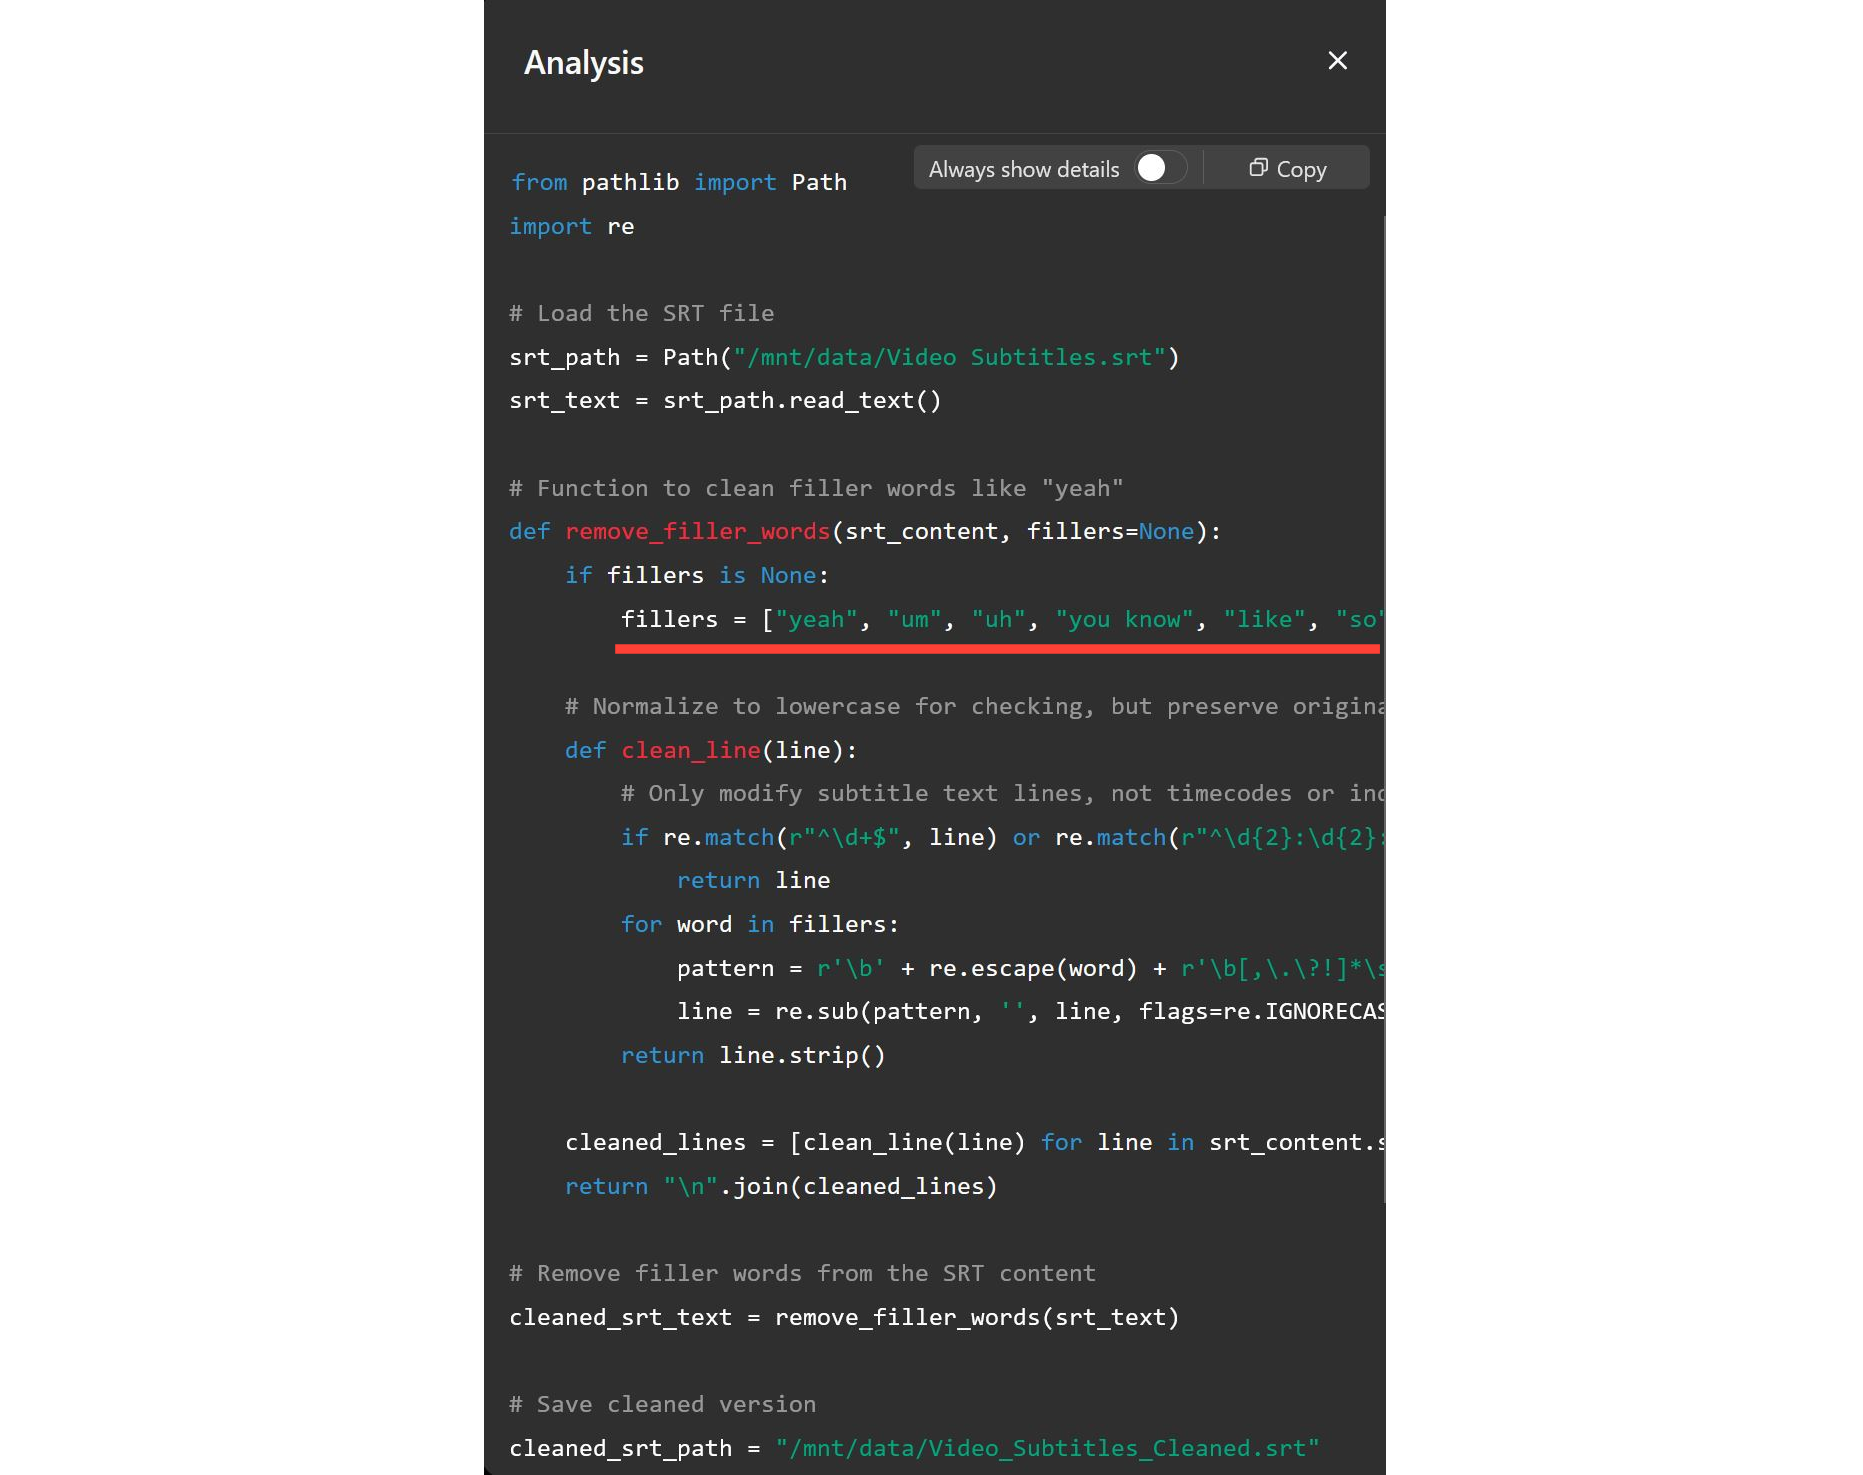The height and width of the screenshot is (1475, 1863).
Task: Click the 'import re' statement
Action: pos(573,225)
